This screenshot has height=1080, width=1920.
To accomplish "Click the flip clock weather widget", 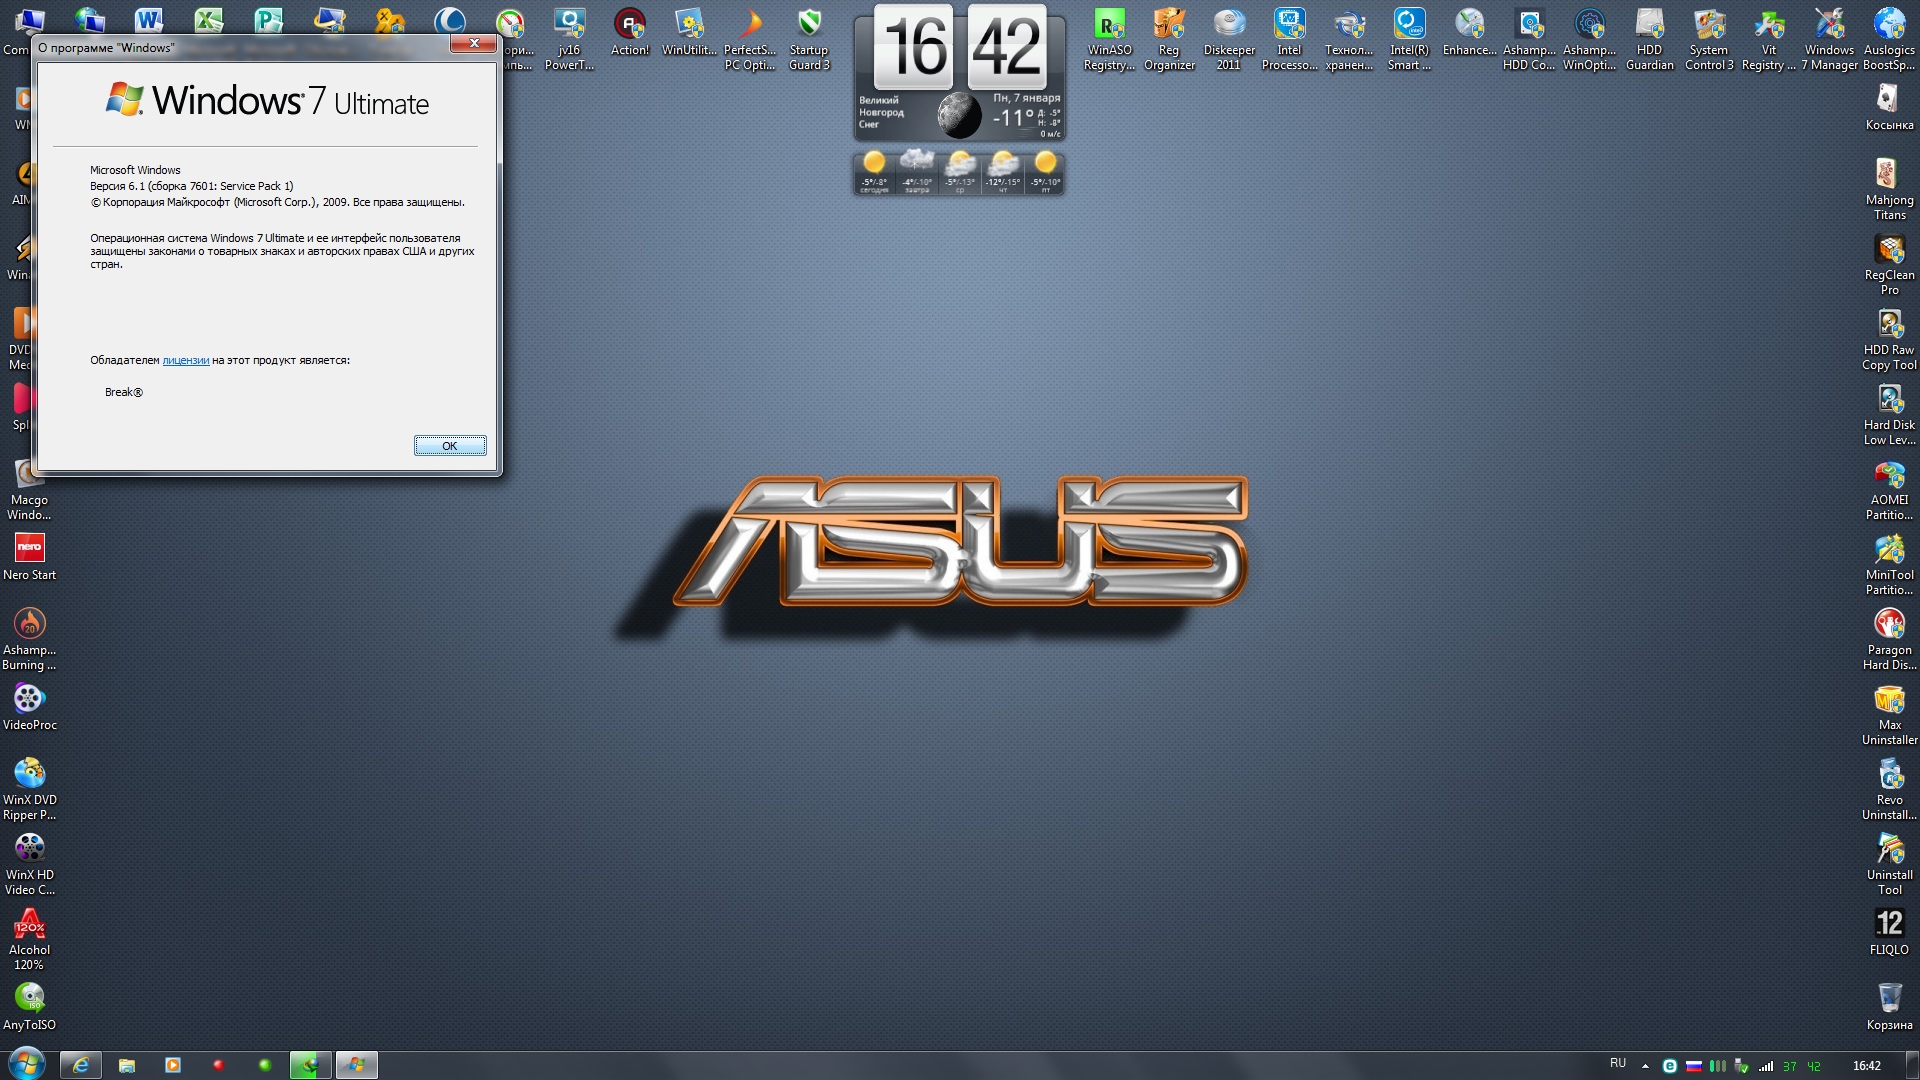I will click(960, 99).
